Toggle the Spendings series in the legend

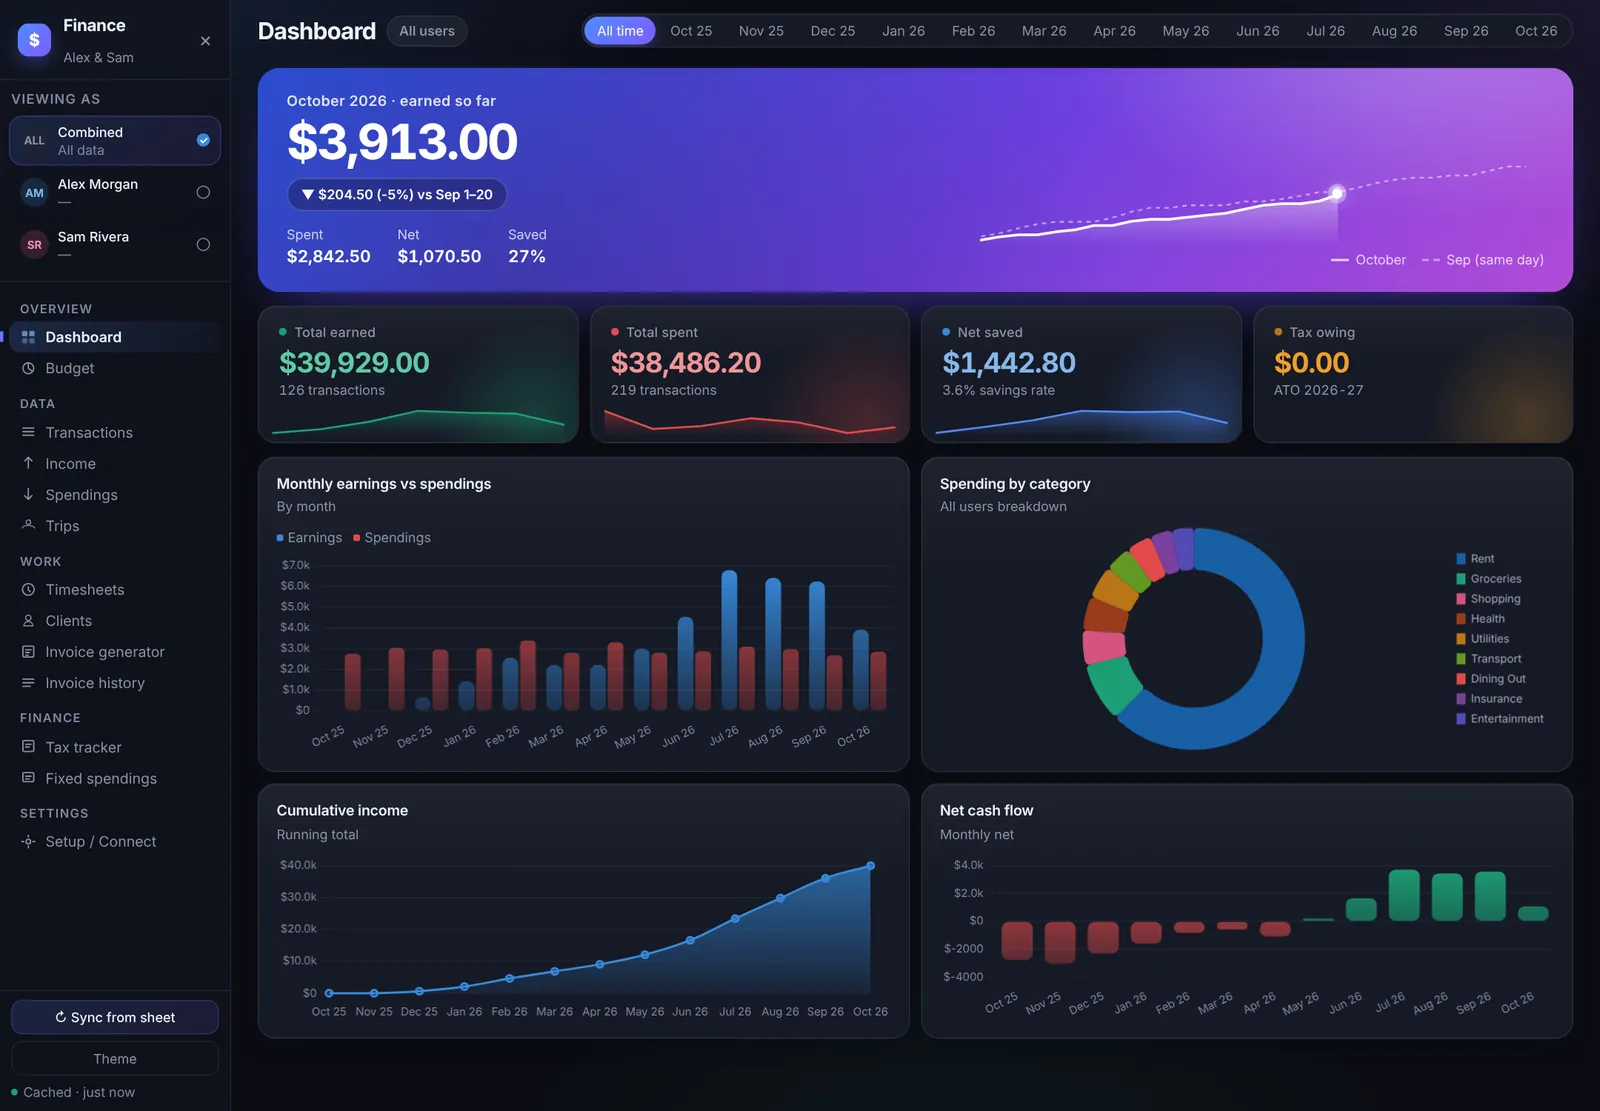point(392,538)
